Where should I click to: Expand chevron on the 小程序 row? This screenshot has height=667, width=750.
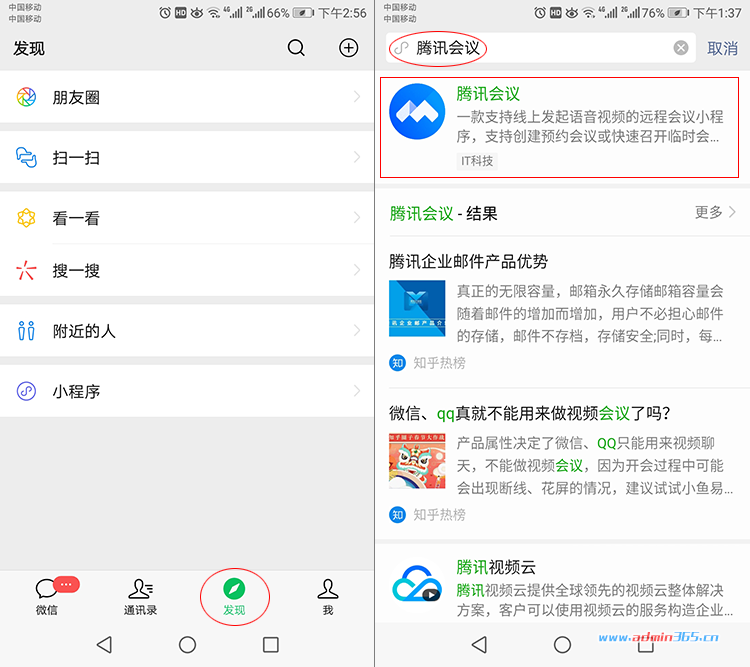point(357,391)
